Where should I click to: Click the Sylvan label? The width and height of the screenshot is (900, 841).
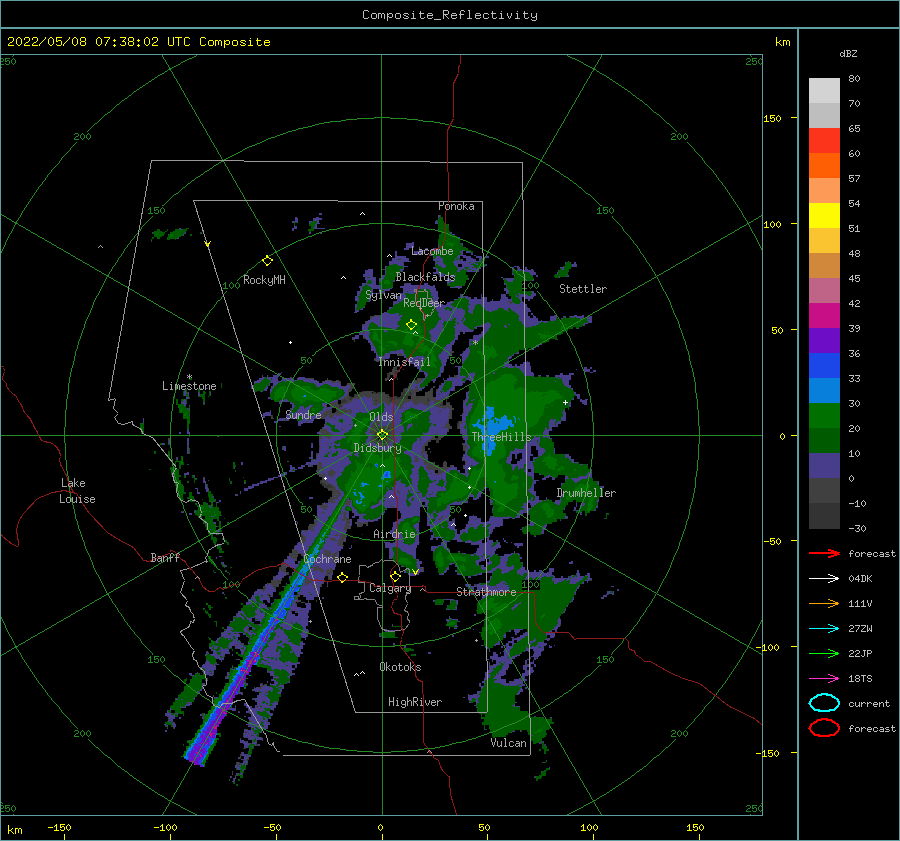(x=383, y=295)
